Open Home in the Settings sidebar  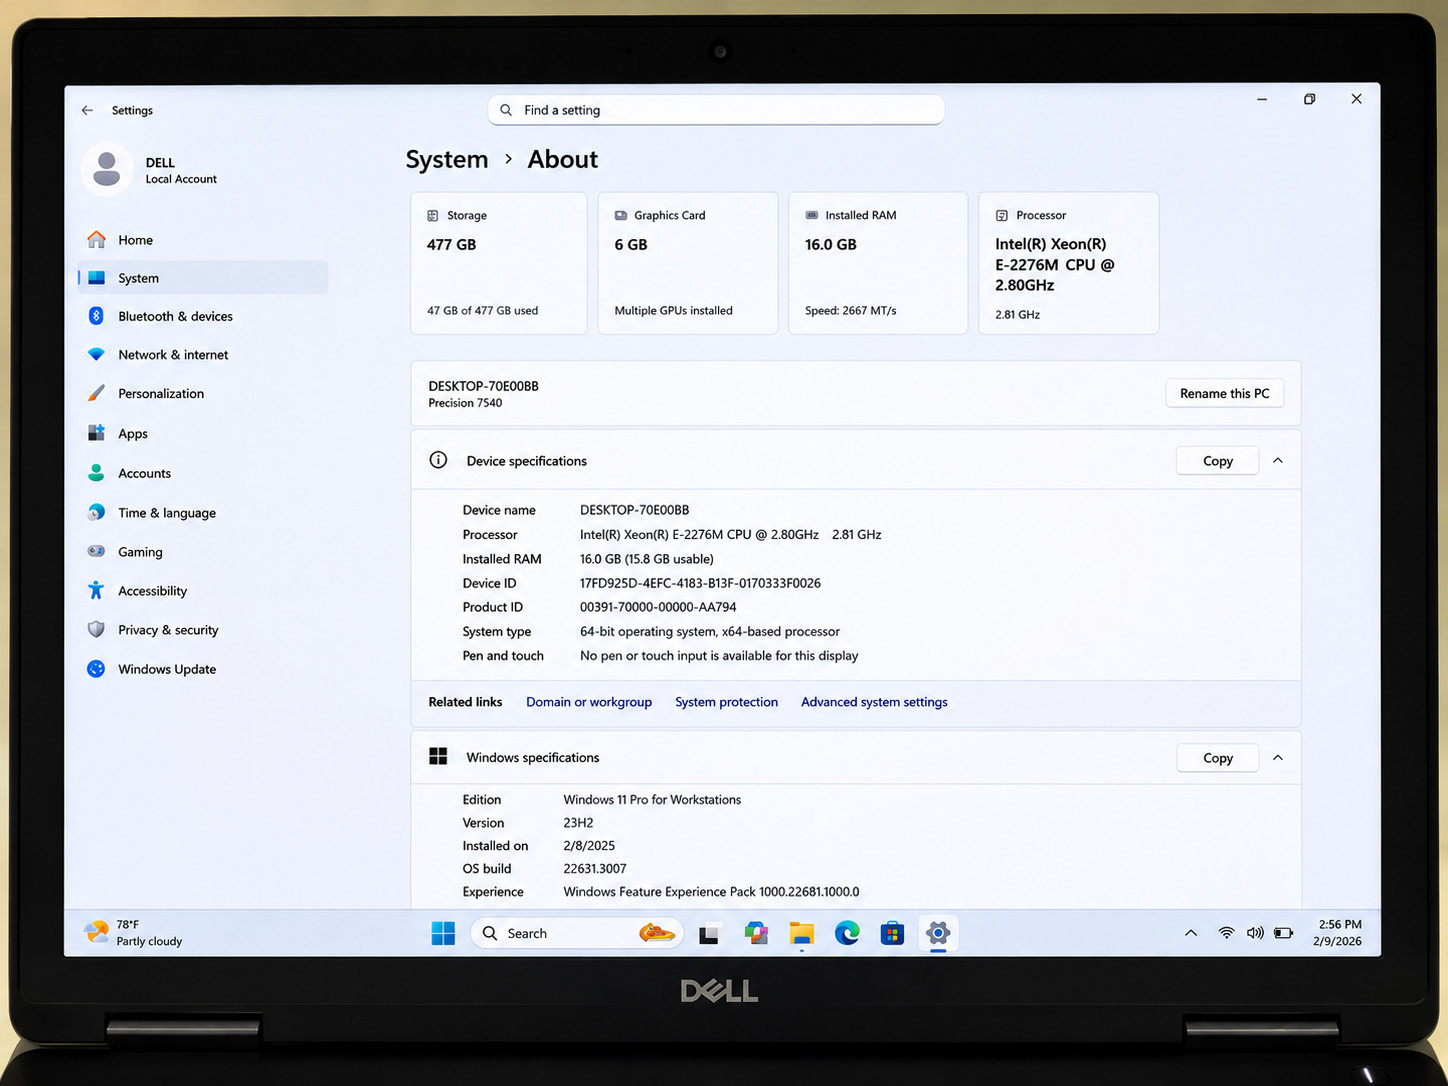[203, 240]
